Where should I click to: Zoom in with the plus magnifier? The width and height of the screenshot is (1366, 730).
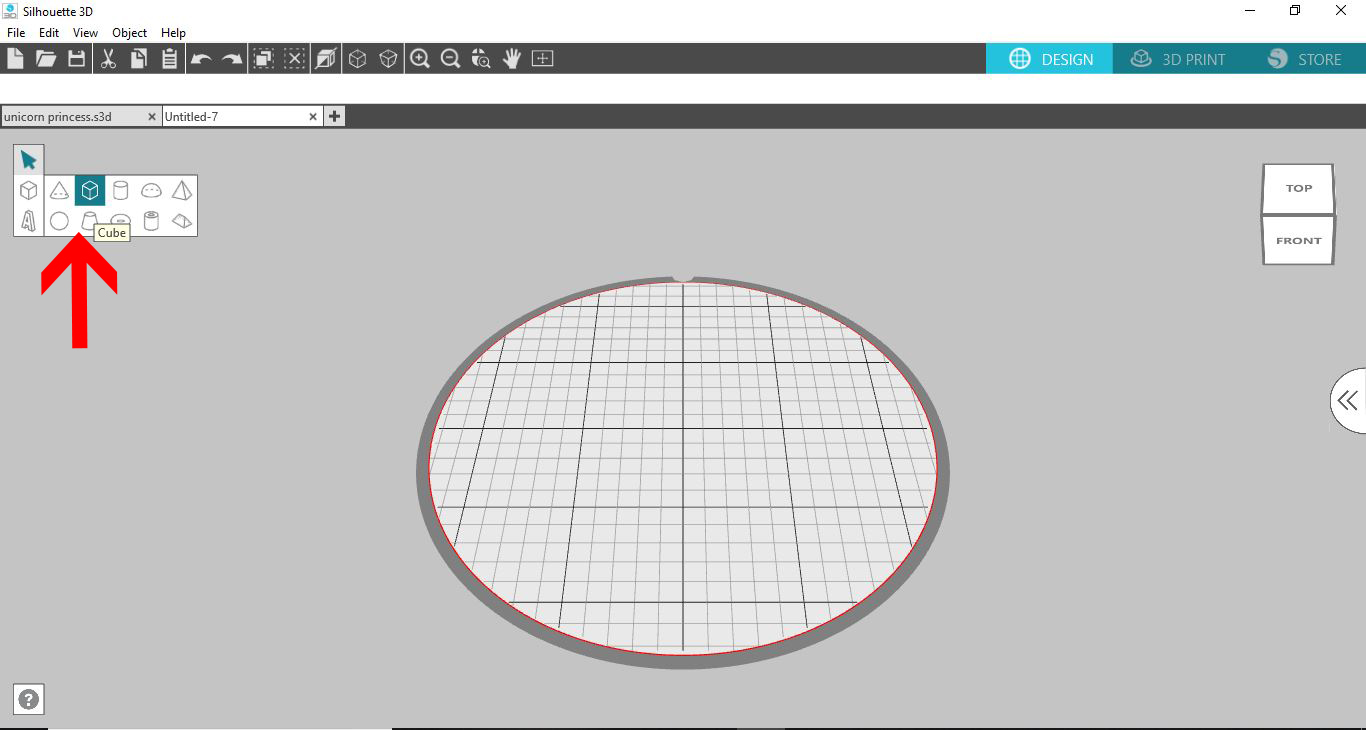[x=420, y=59]
